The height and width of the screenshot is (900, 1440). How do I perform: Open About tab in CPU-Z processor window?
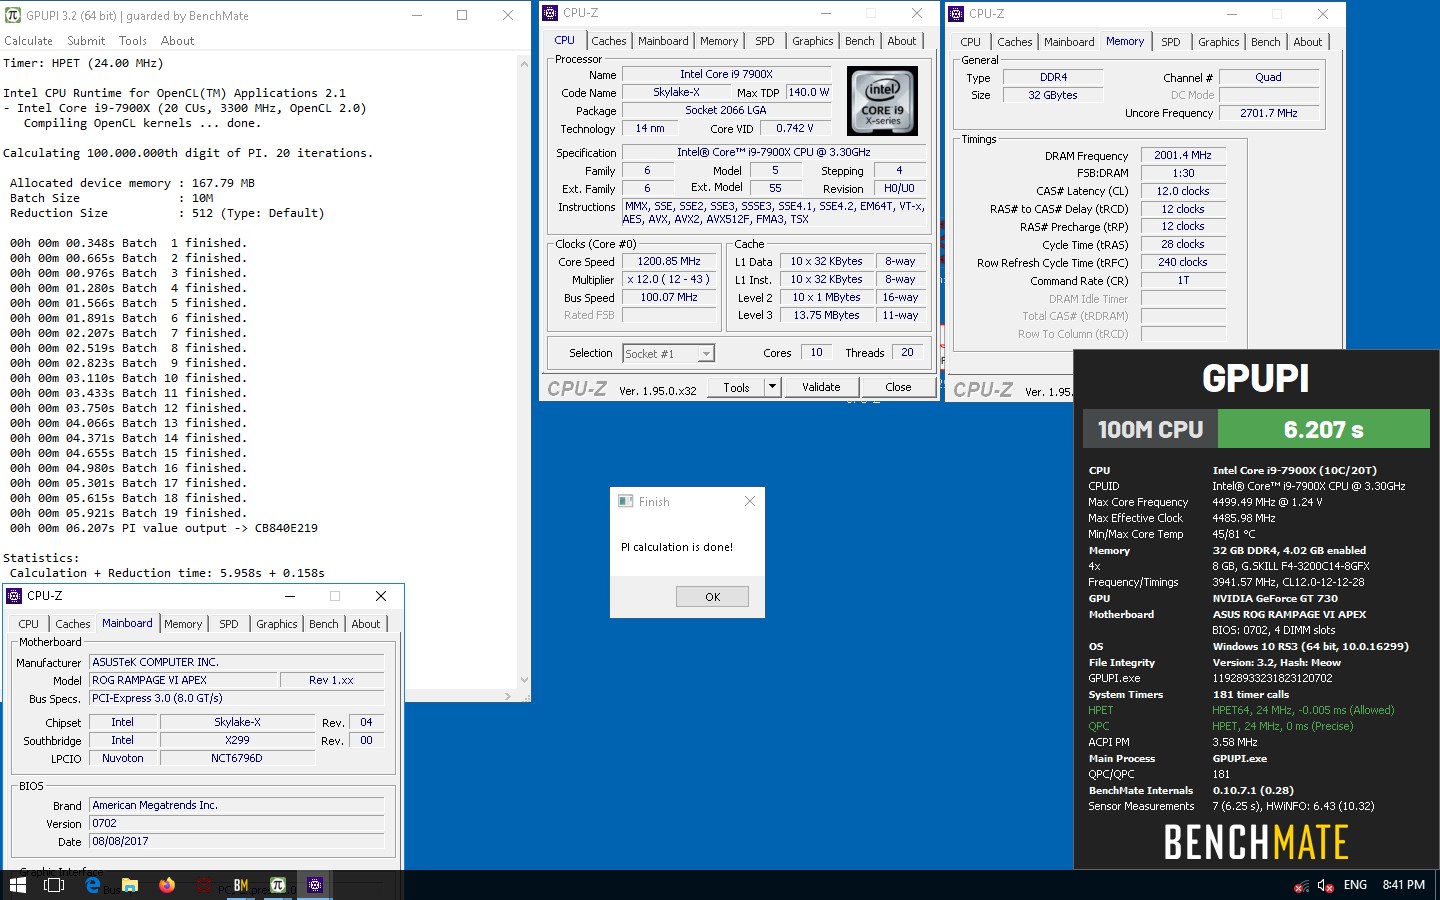[902, 41]
